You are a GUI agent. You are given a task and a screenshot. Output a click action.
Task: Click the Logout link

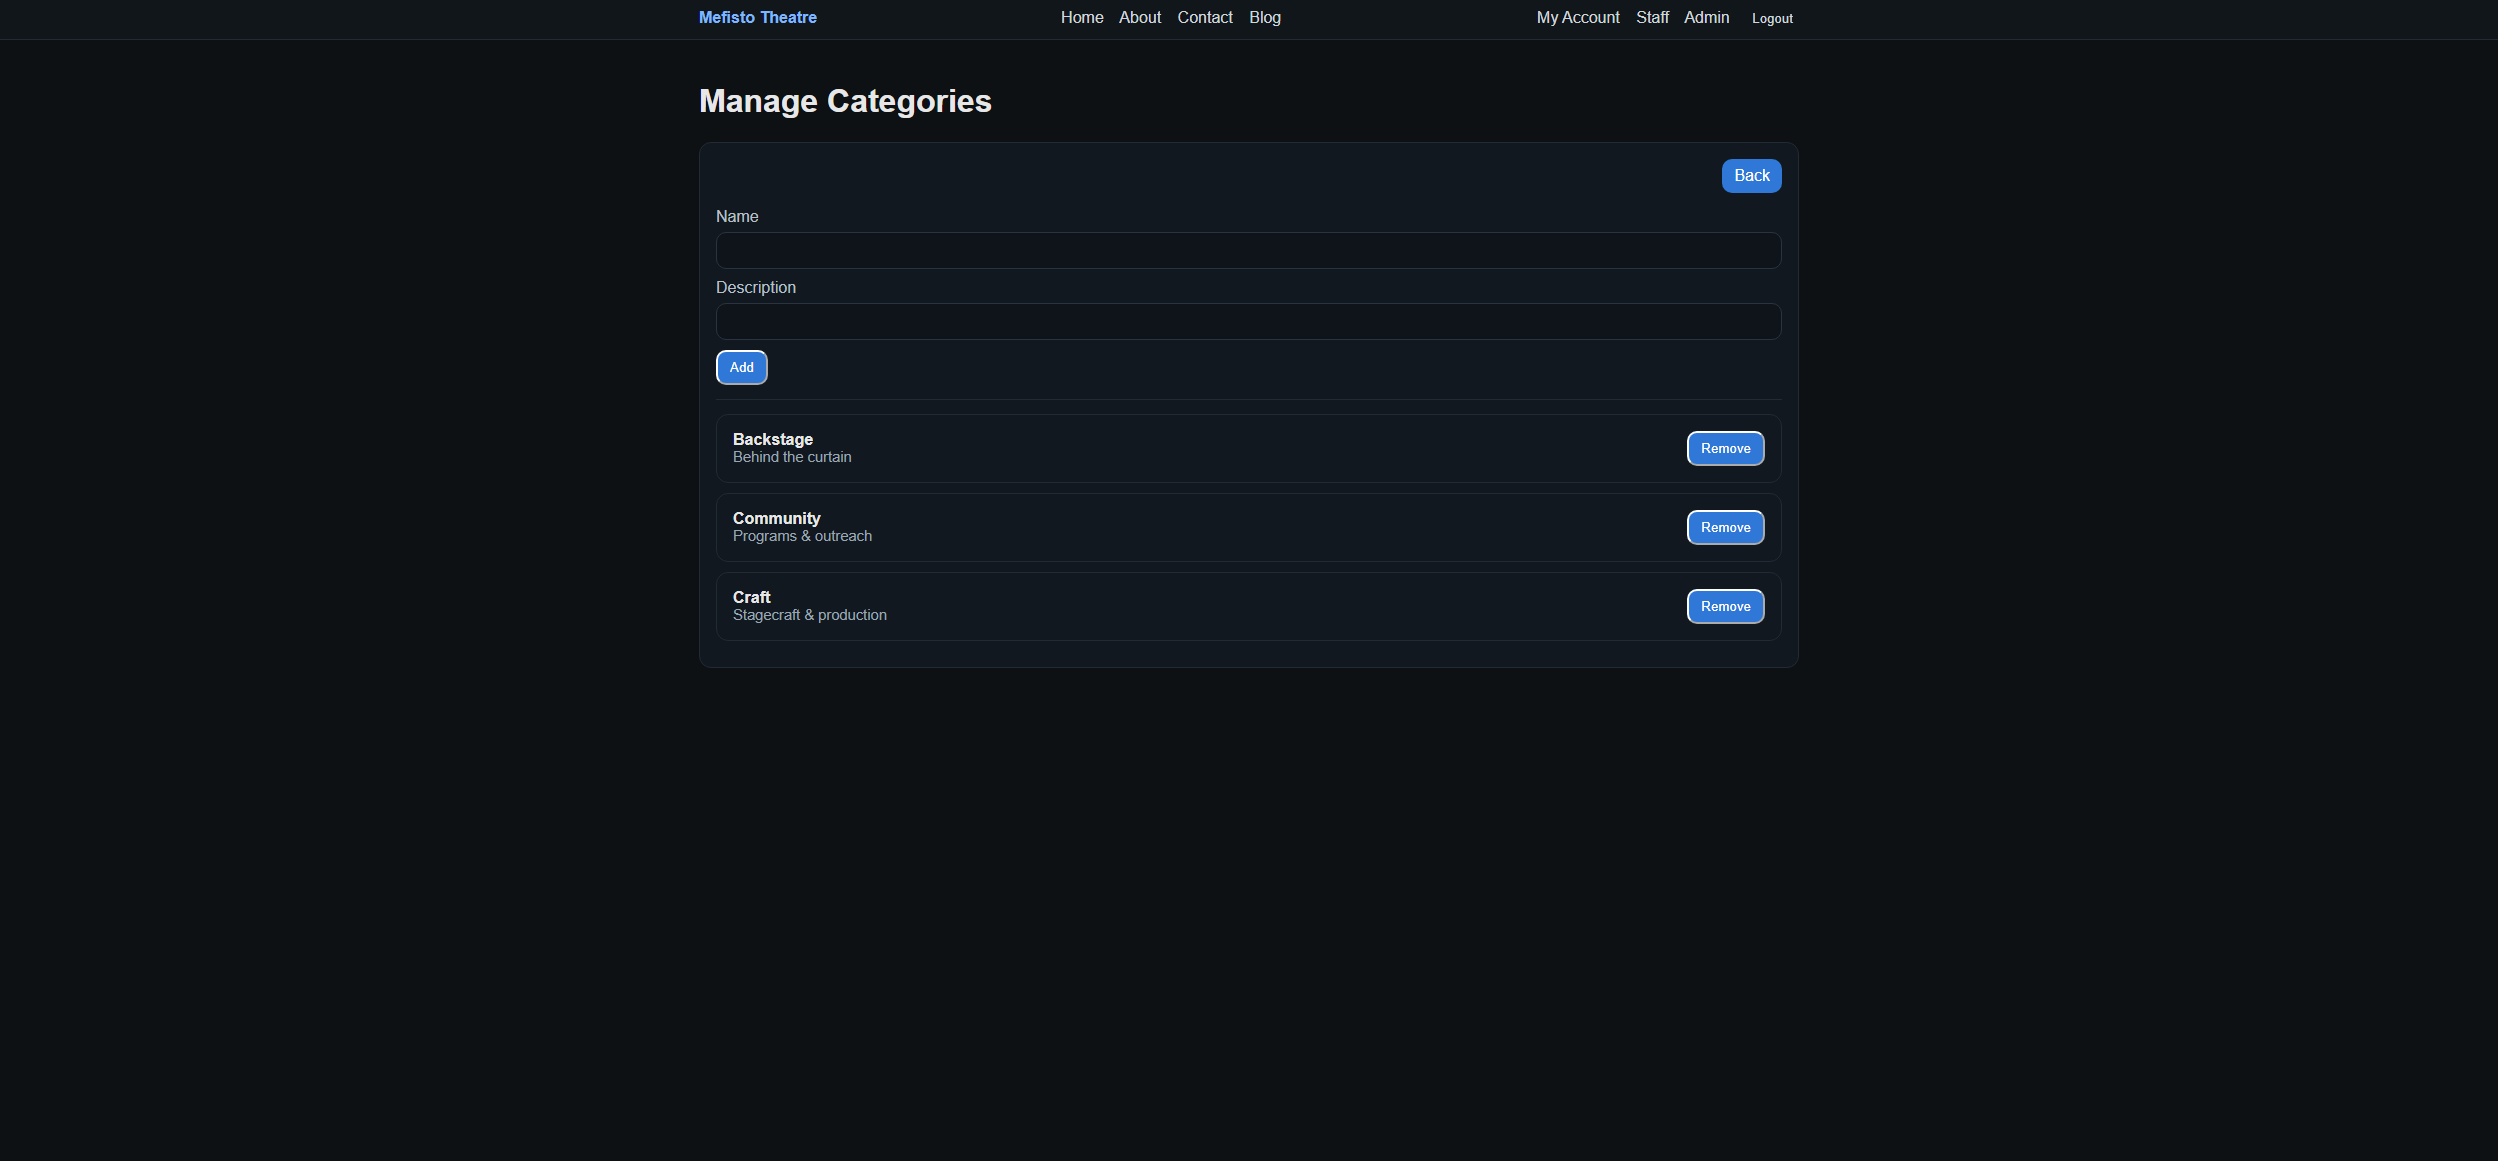(x=1770, y=18)
